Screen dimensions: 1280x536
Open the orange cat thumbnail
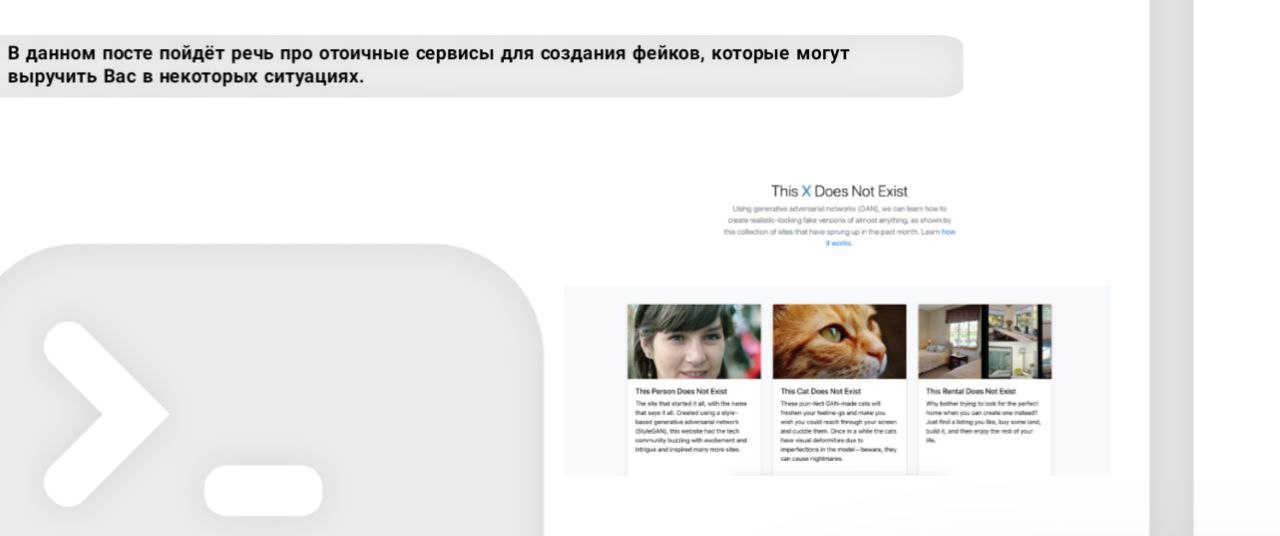839,341
